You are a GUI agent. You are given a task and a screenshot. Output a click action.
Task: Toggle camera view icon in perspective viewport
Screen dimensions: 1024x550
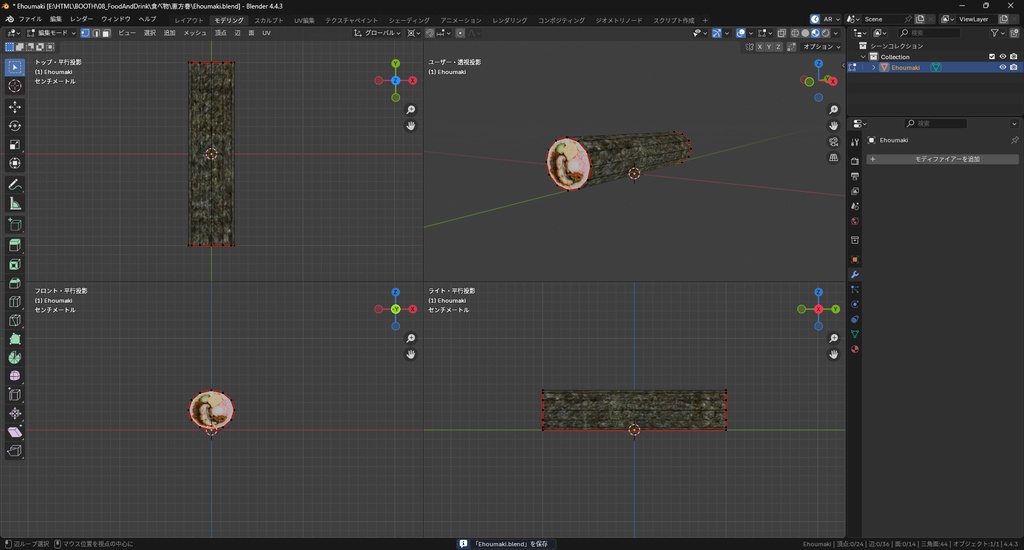click(833, 142)
